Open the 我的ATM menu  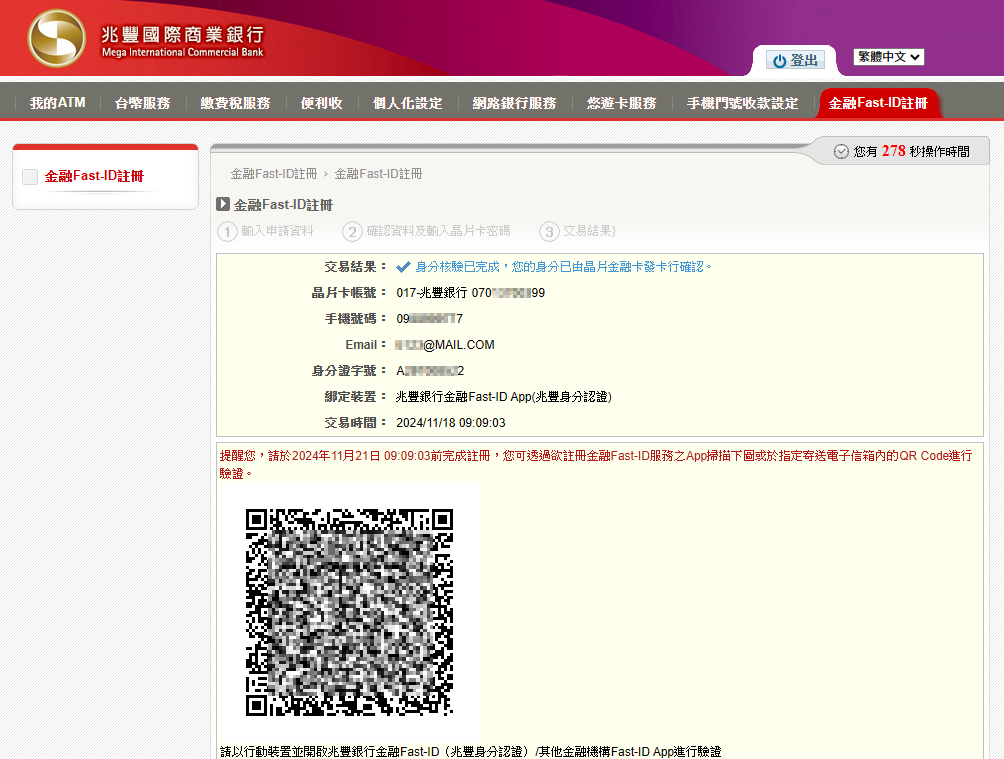(57, 103)
